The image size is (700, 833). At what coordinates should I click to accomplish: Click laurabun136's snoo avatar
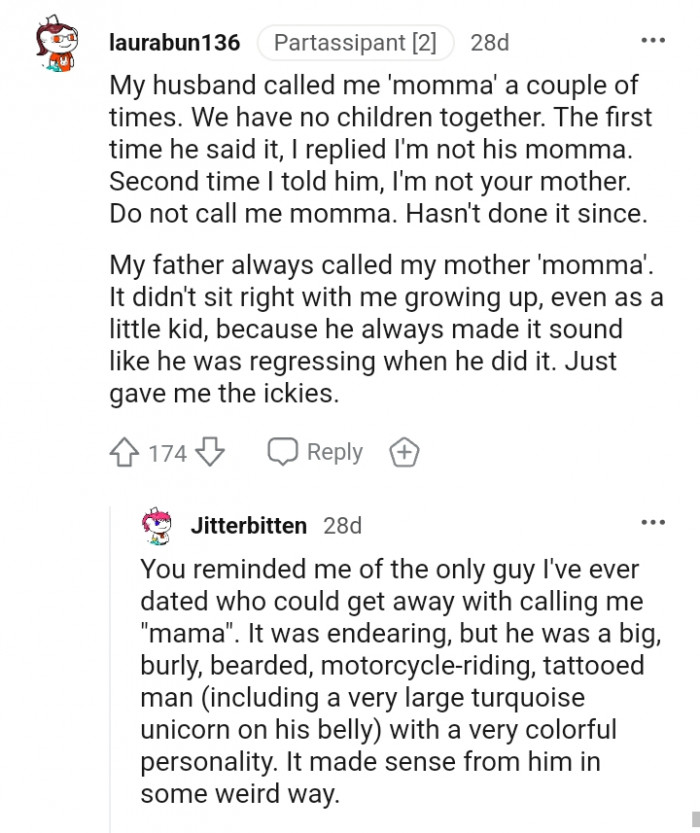tap(57, 42)
